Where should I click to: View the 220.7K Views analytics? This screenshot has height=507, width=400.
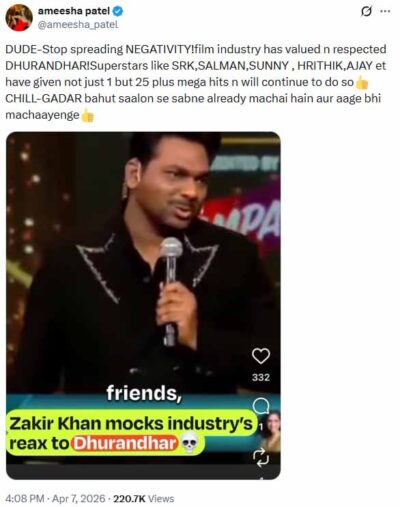click(x=143, y=499)
